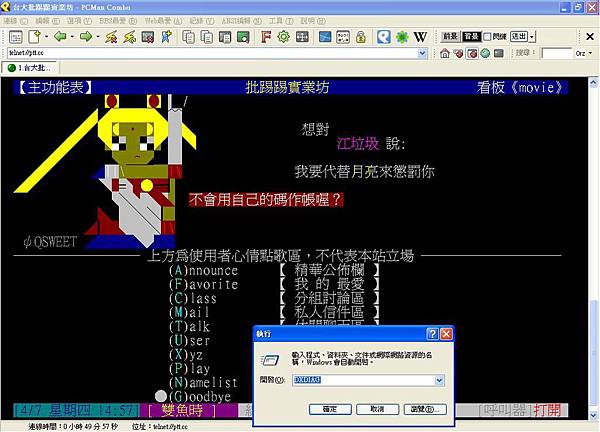Open the Orz search engine dropdown

tap(590, 53)
